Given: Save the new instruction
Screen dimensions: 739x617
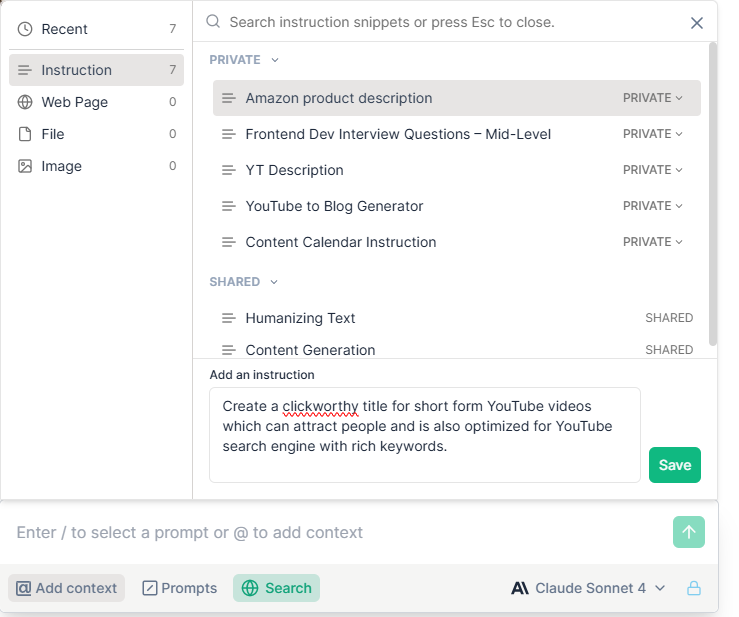Looking at the screenshot, I should pyautogui.click(x=674, y=465).
